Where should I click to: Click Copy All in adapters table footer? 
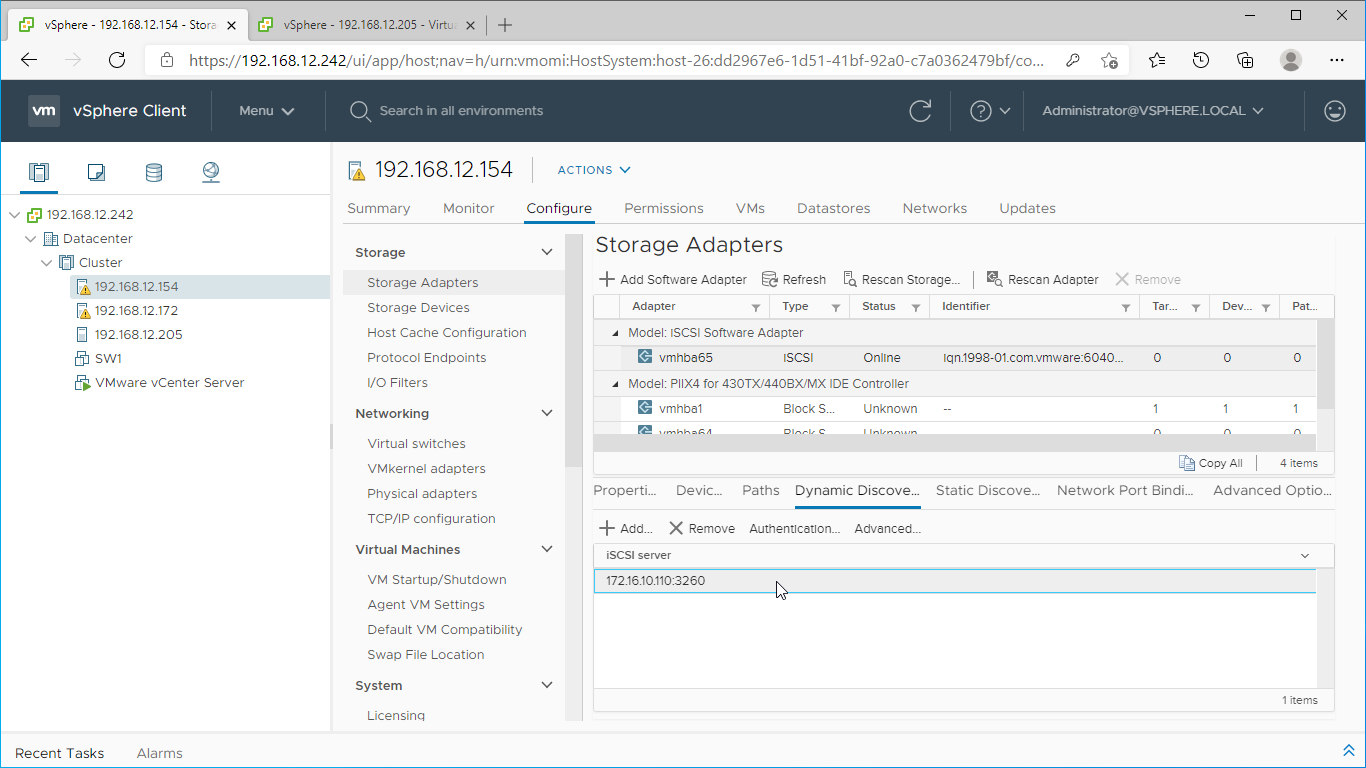pos(1211,463)
